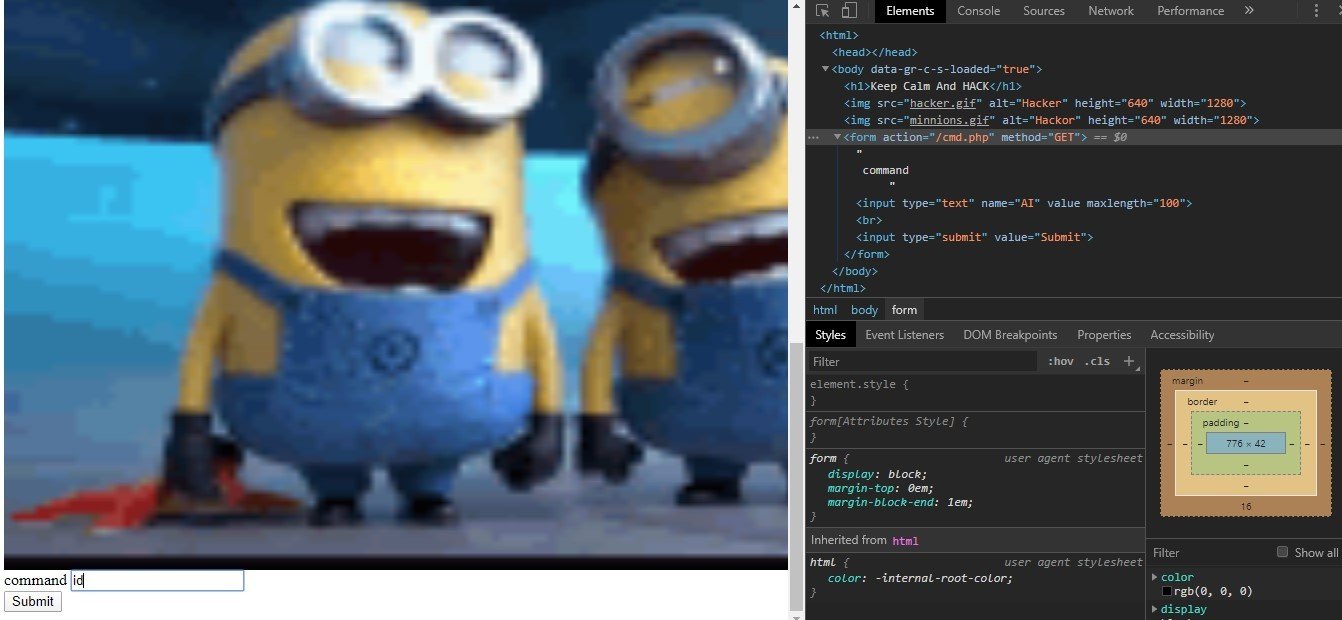Add a new style rule with plus icon
1342x620 pixels.
[x=1129, y=361]
